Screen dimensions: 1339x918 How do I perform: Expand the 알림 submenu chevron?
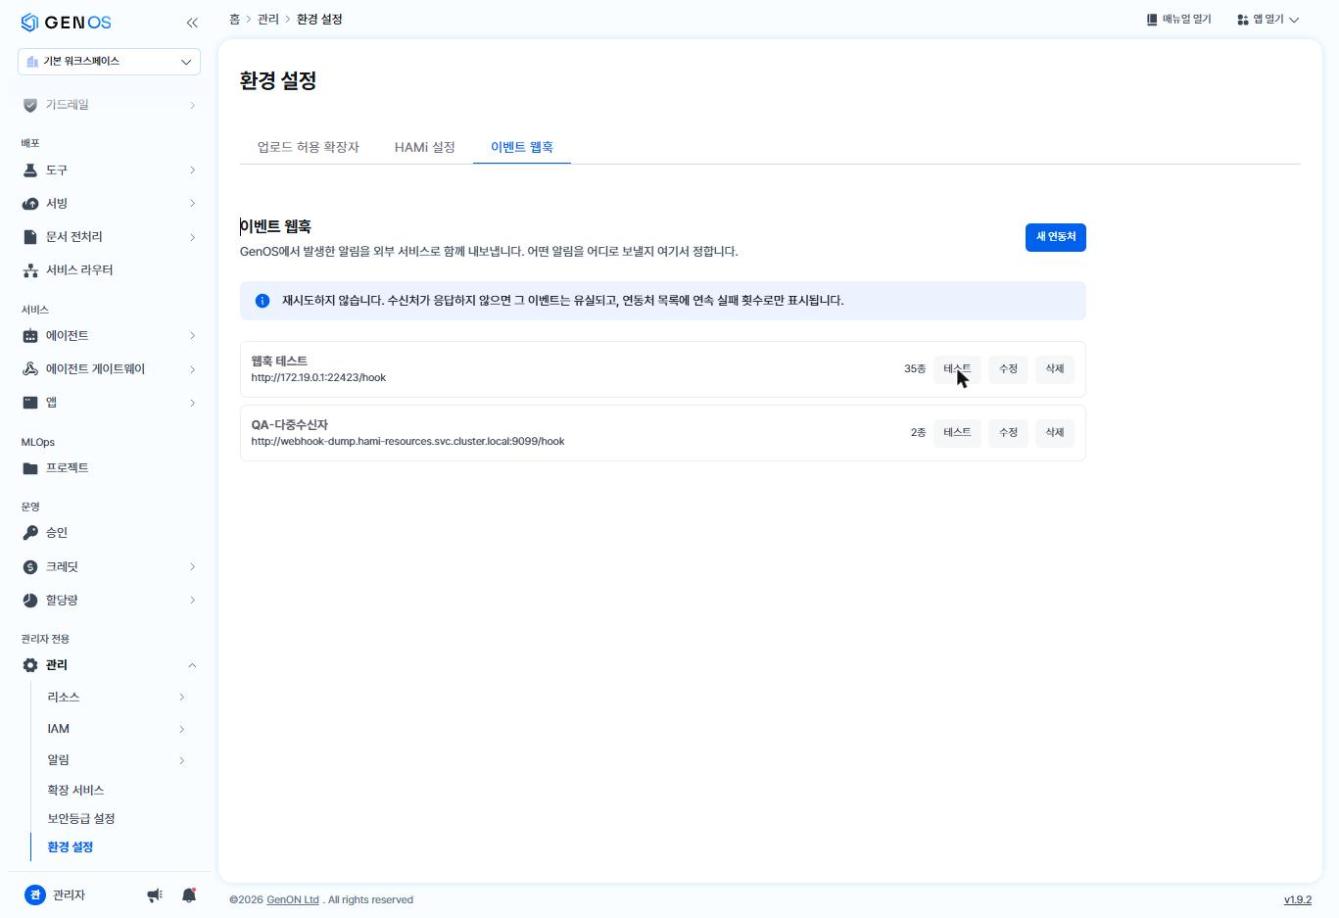pos(181,761)
